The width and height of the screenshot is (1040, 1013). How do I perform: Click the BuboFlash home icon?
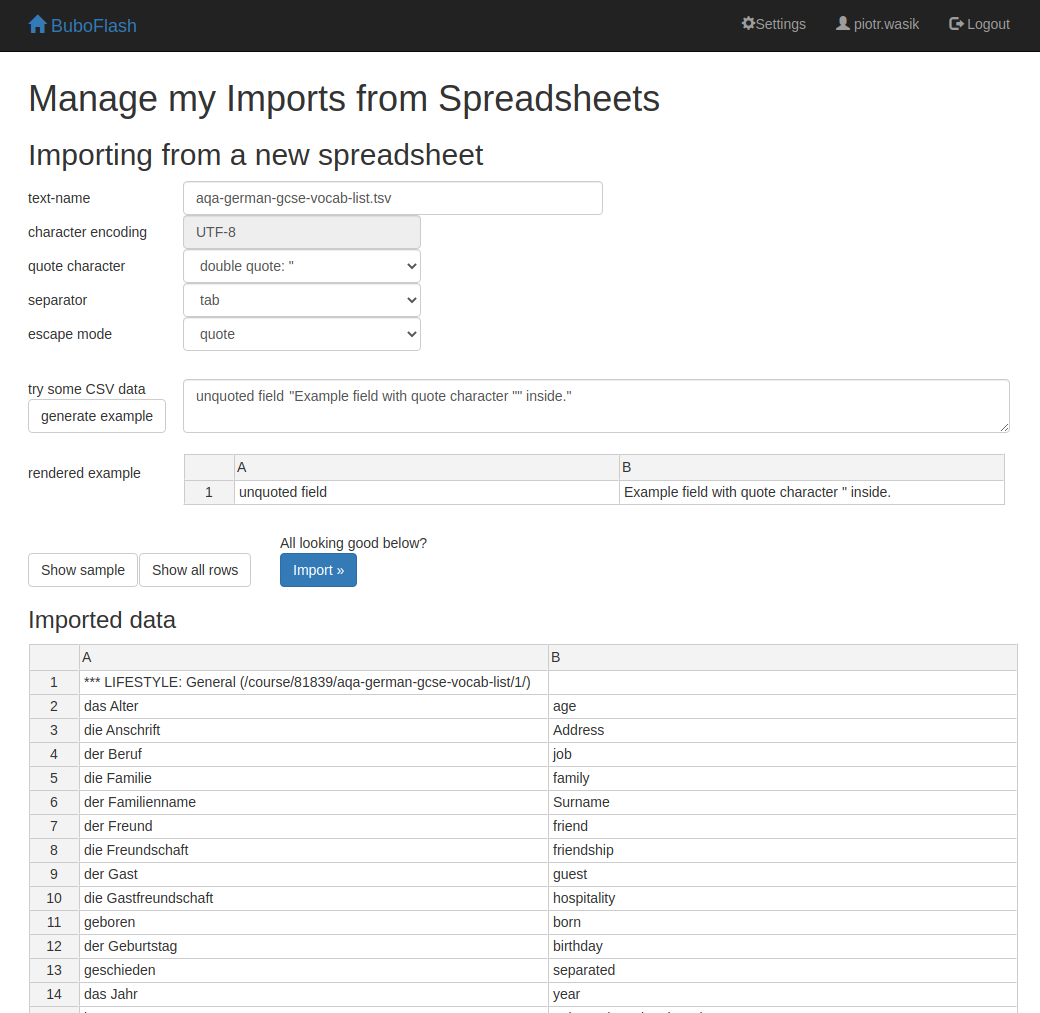(38, 24)
